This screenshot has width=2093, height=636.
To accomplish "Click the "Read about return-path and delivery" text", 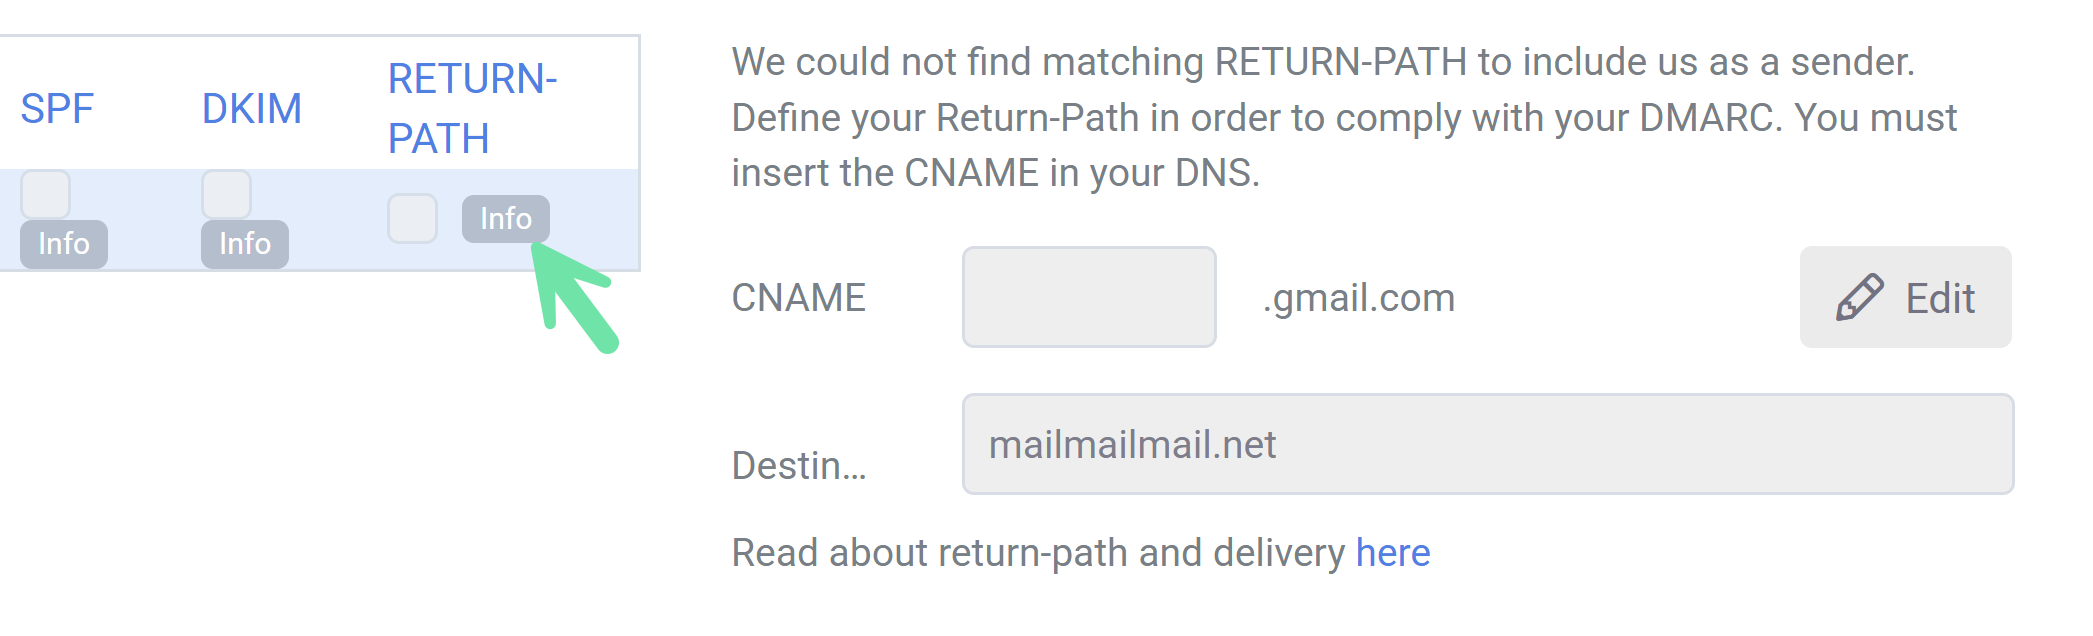I will (x=1038, y=553).
